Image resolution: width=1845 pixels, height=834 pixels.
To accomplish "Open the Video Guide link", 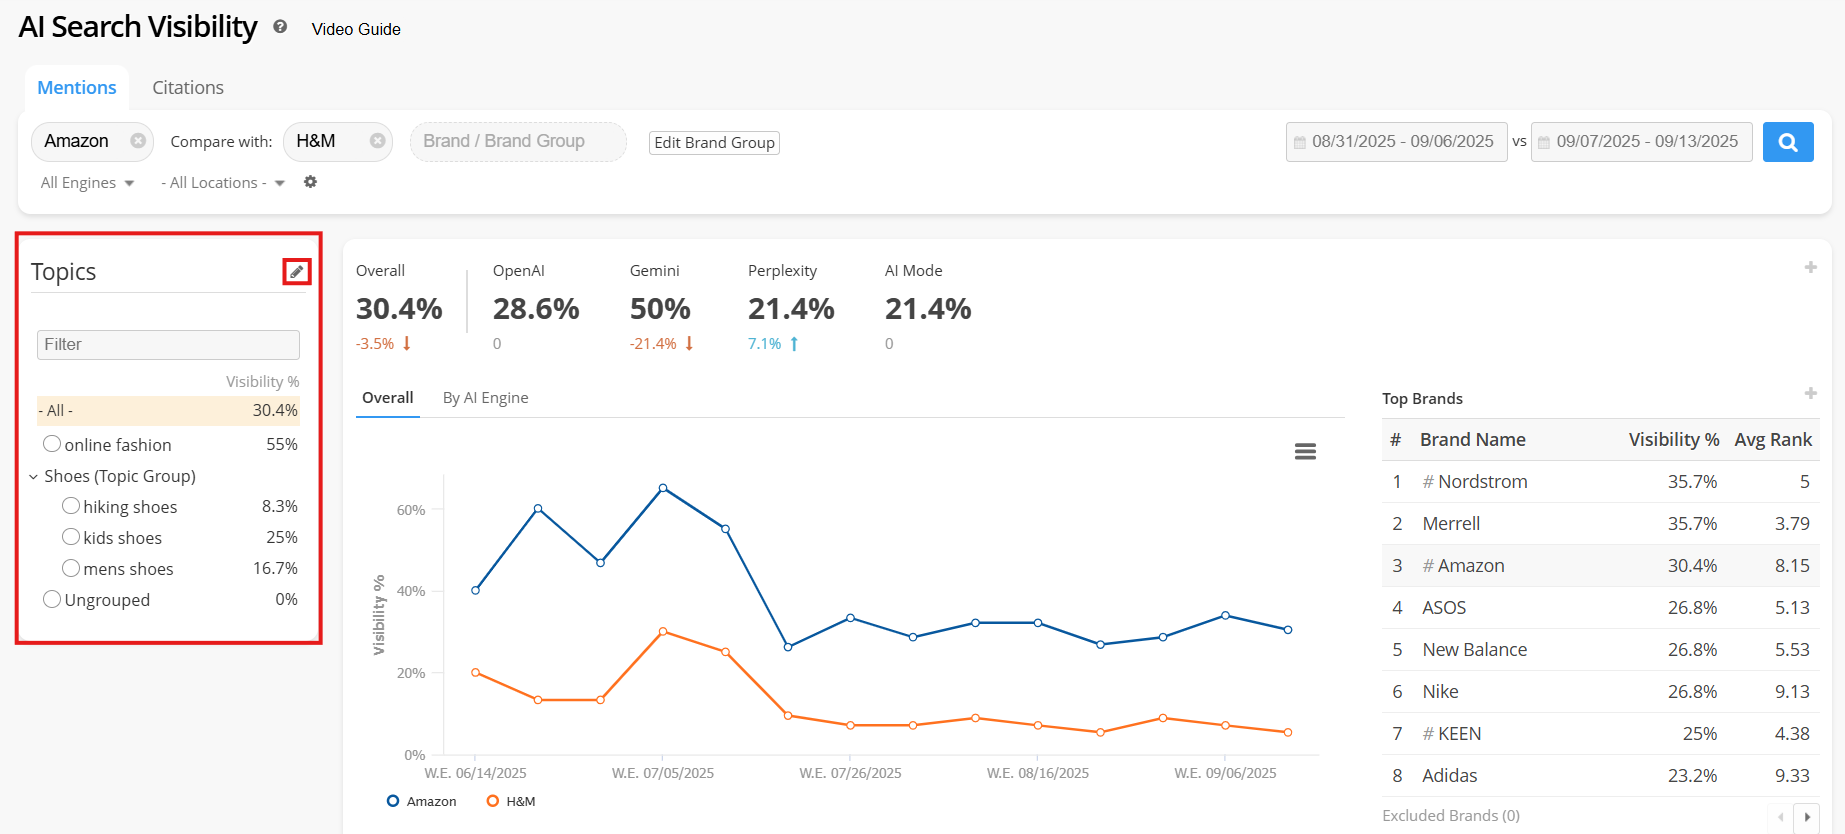I will pyautogui.click(x=356, y=29).
